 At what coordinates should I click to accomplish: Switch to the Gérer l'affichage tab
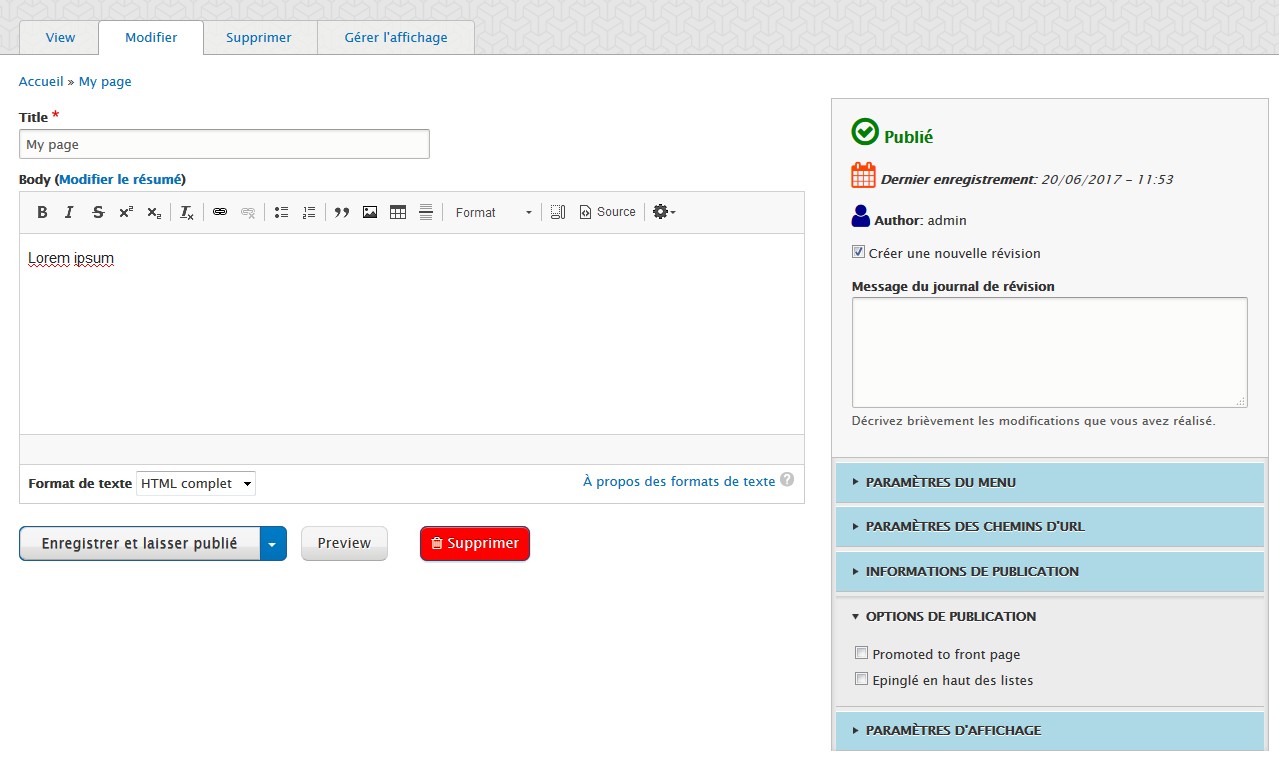point(396,37)
